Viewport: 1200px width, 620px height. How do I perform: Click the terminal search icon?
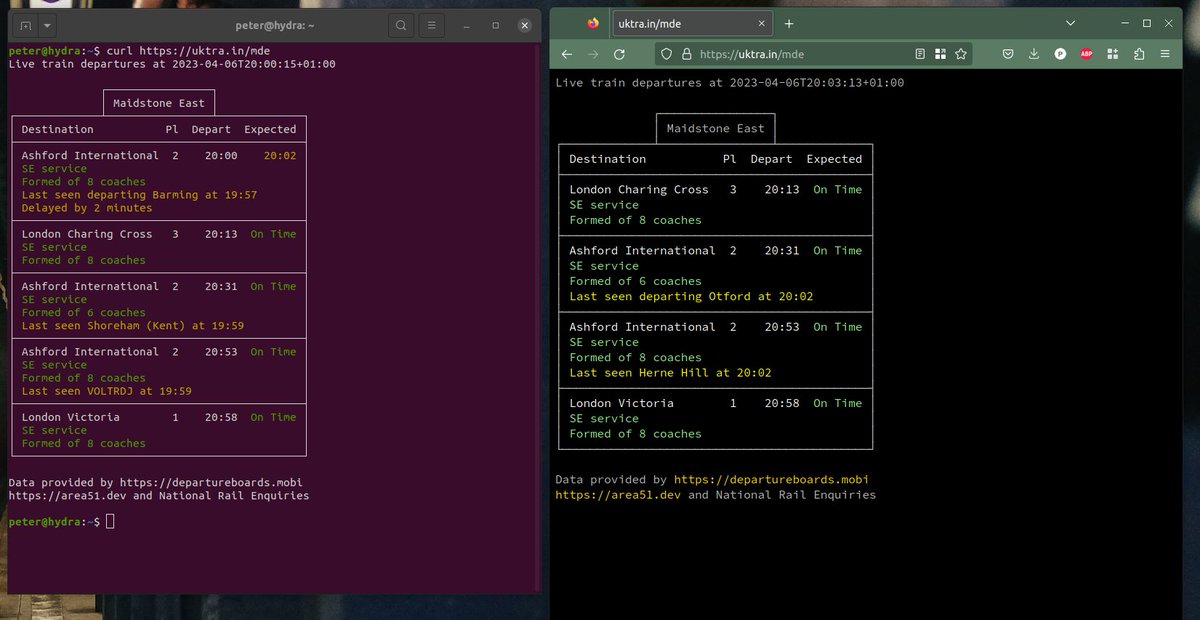(401, 25)
